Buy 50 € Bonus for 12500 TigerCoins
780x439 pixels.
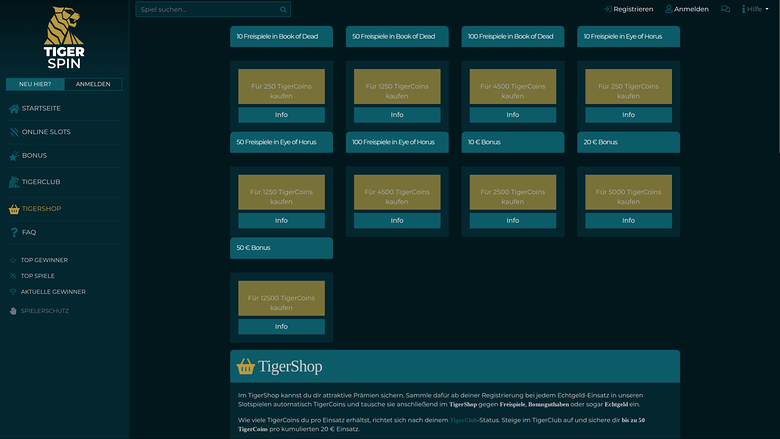[282, 298]
